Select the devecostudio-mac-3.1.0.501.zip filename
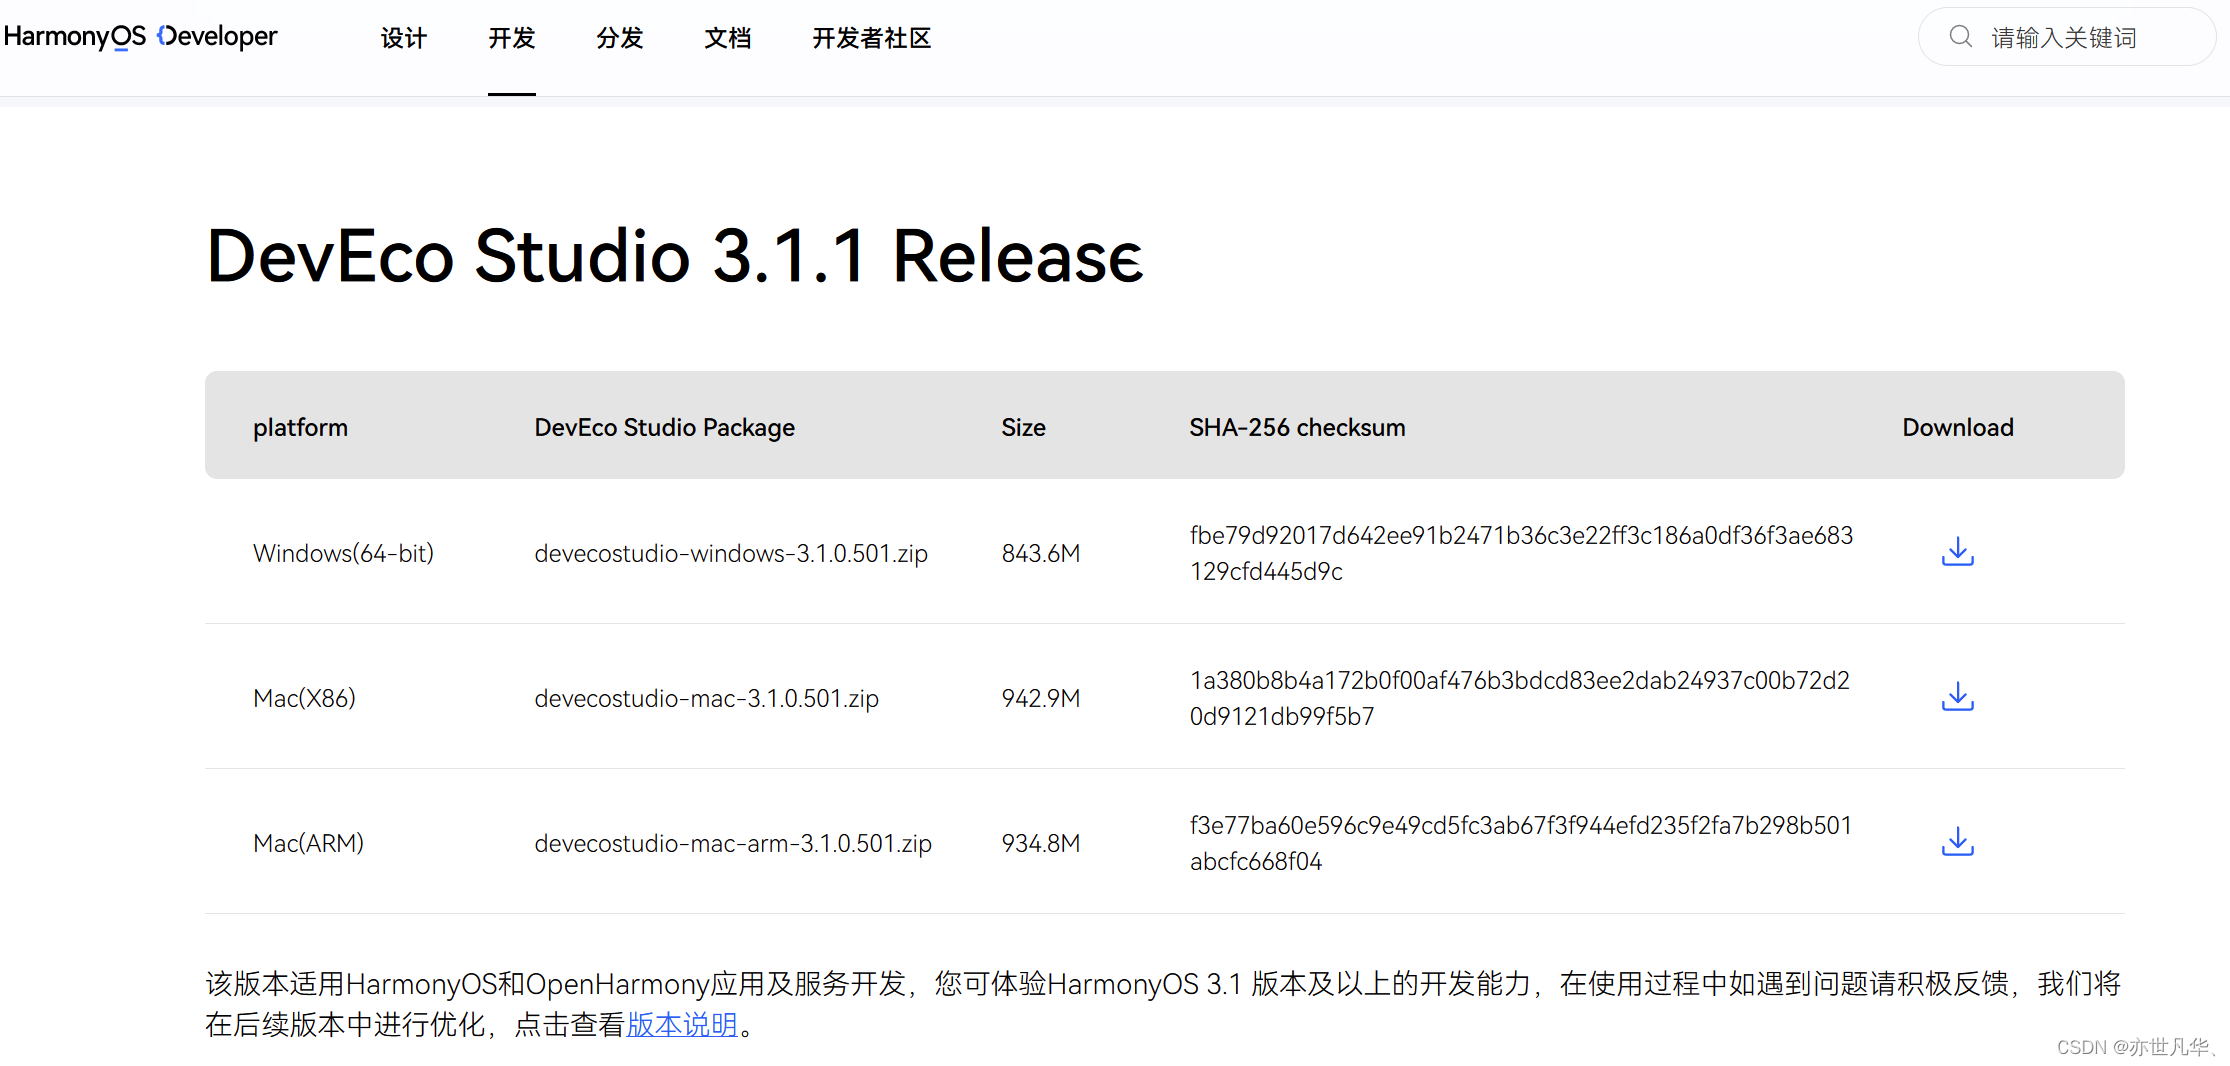 [706, 698]
